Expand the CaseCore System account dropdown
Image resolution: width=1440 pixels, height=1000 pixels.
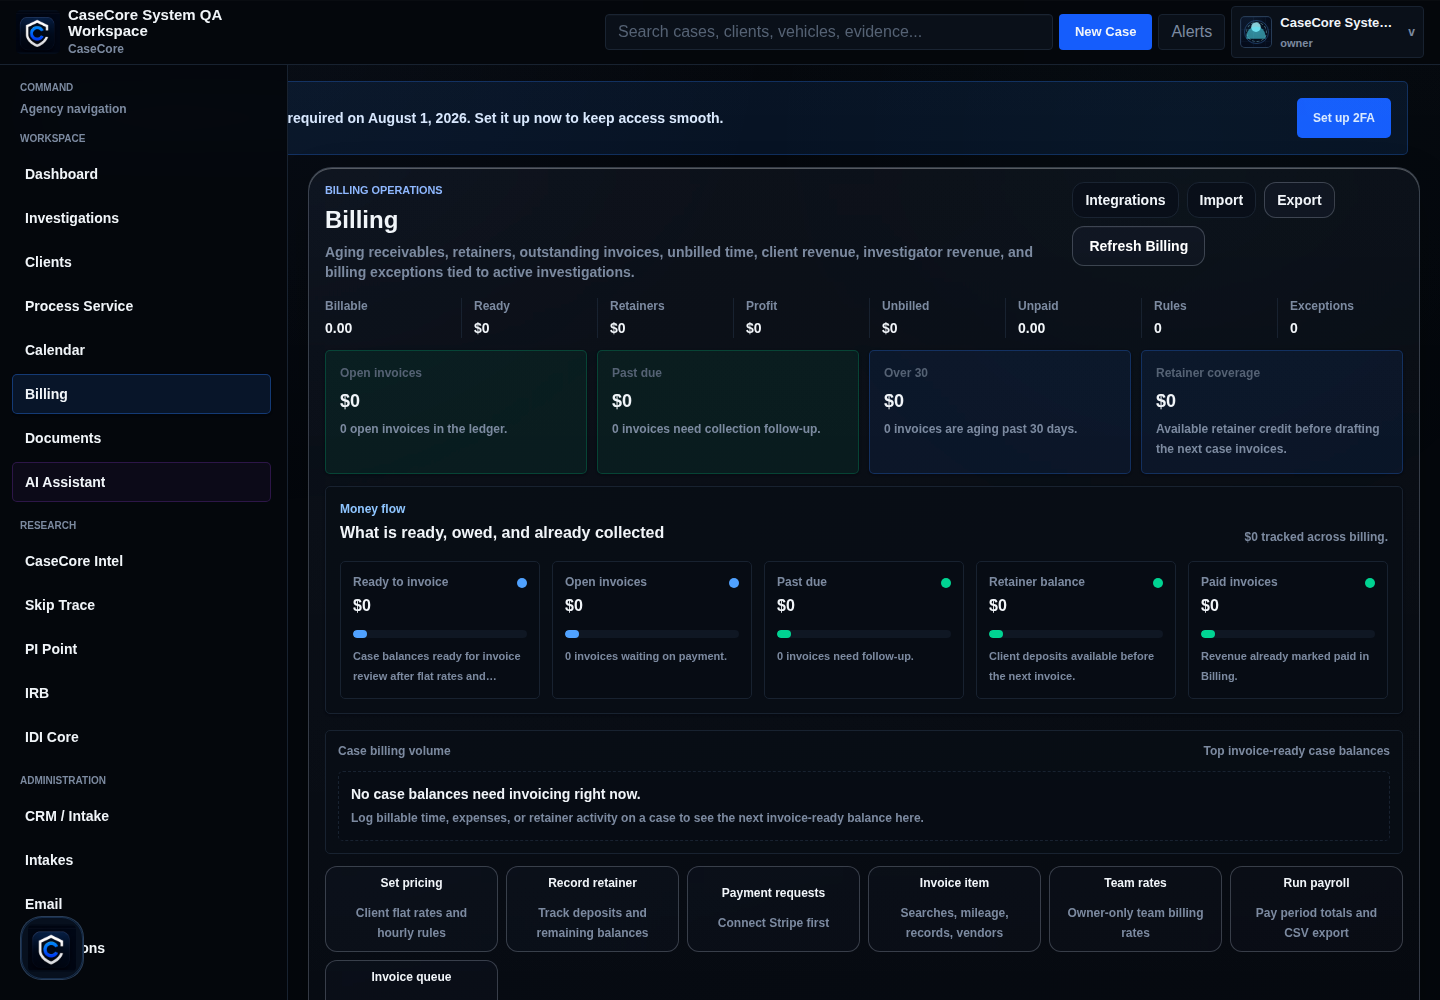1327,32
